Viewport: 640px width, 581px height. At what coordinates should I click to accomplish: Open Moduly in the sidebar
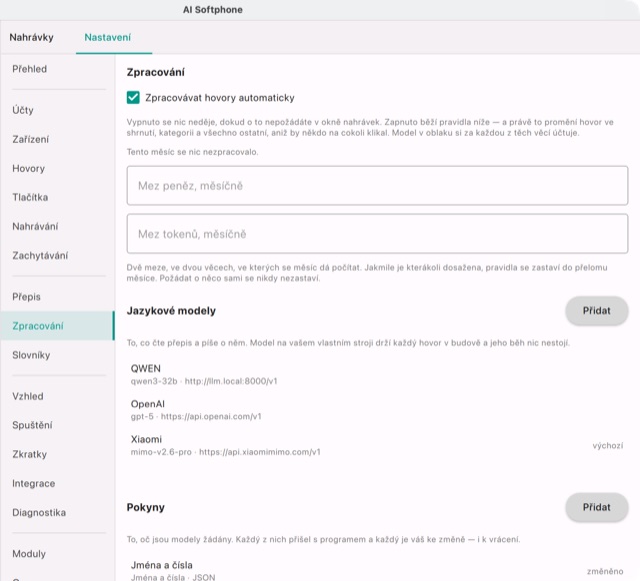57,554
